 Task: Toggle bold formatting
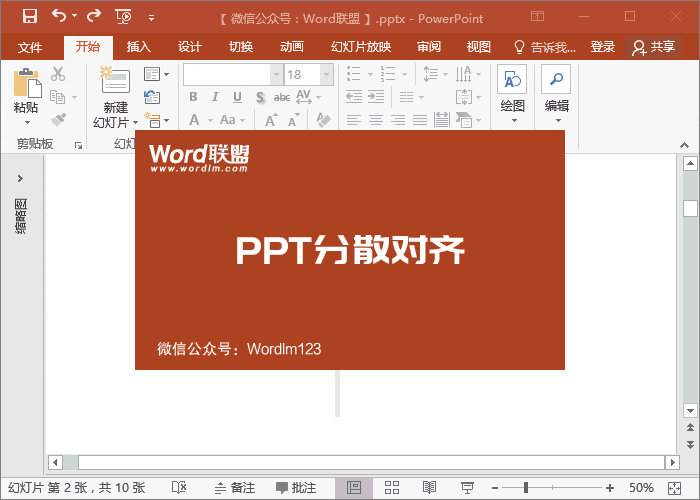click(x=193, y=97)
